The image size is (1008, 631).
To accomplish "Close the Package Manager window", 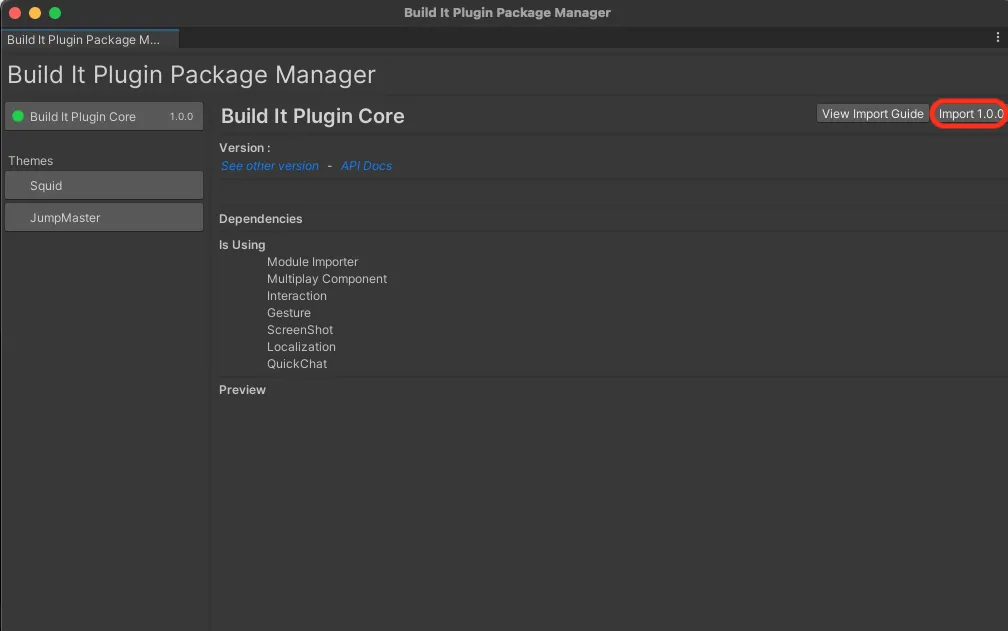I will coord(15,13).
